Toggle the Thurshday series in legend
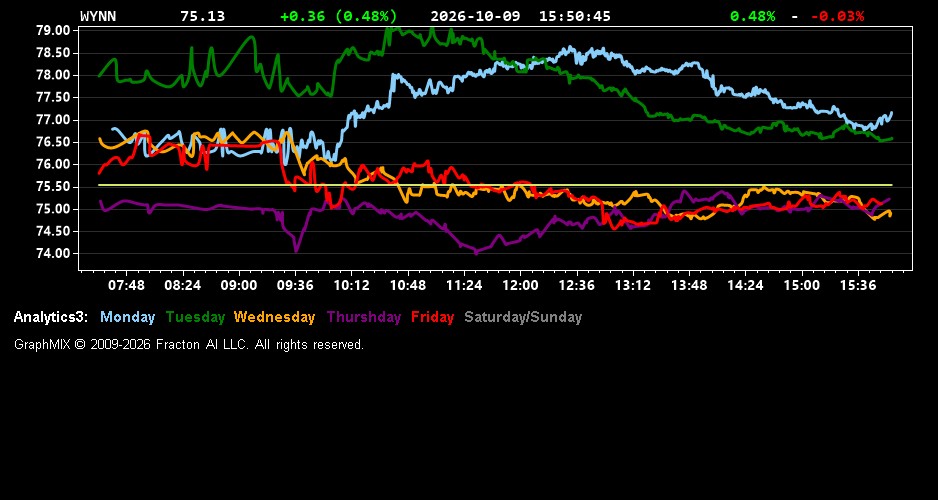Screen dimensions: 938x500 tap(364, 318)
